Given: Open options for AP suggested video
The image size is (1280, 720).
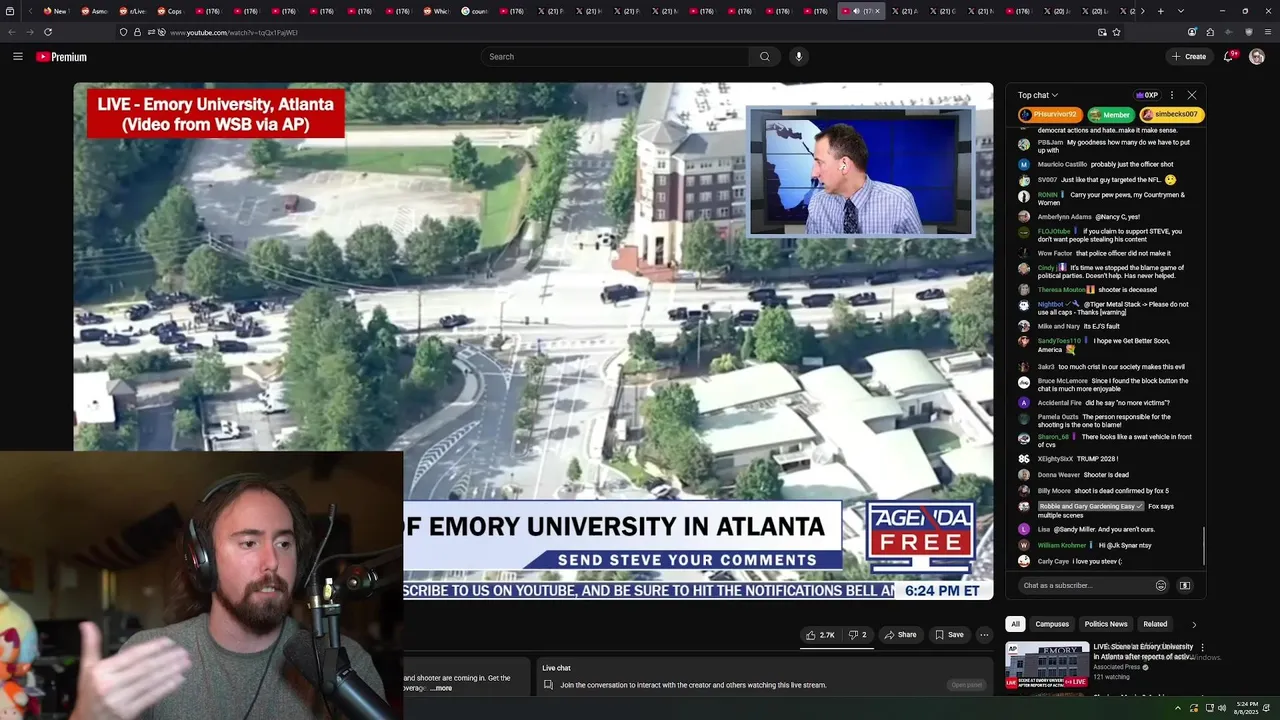Looking at the screenshot, I should coord(1202,648).
